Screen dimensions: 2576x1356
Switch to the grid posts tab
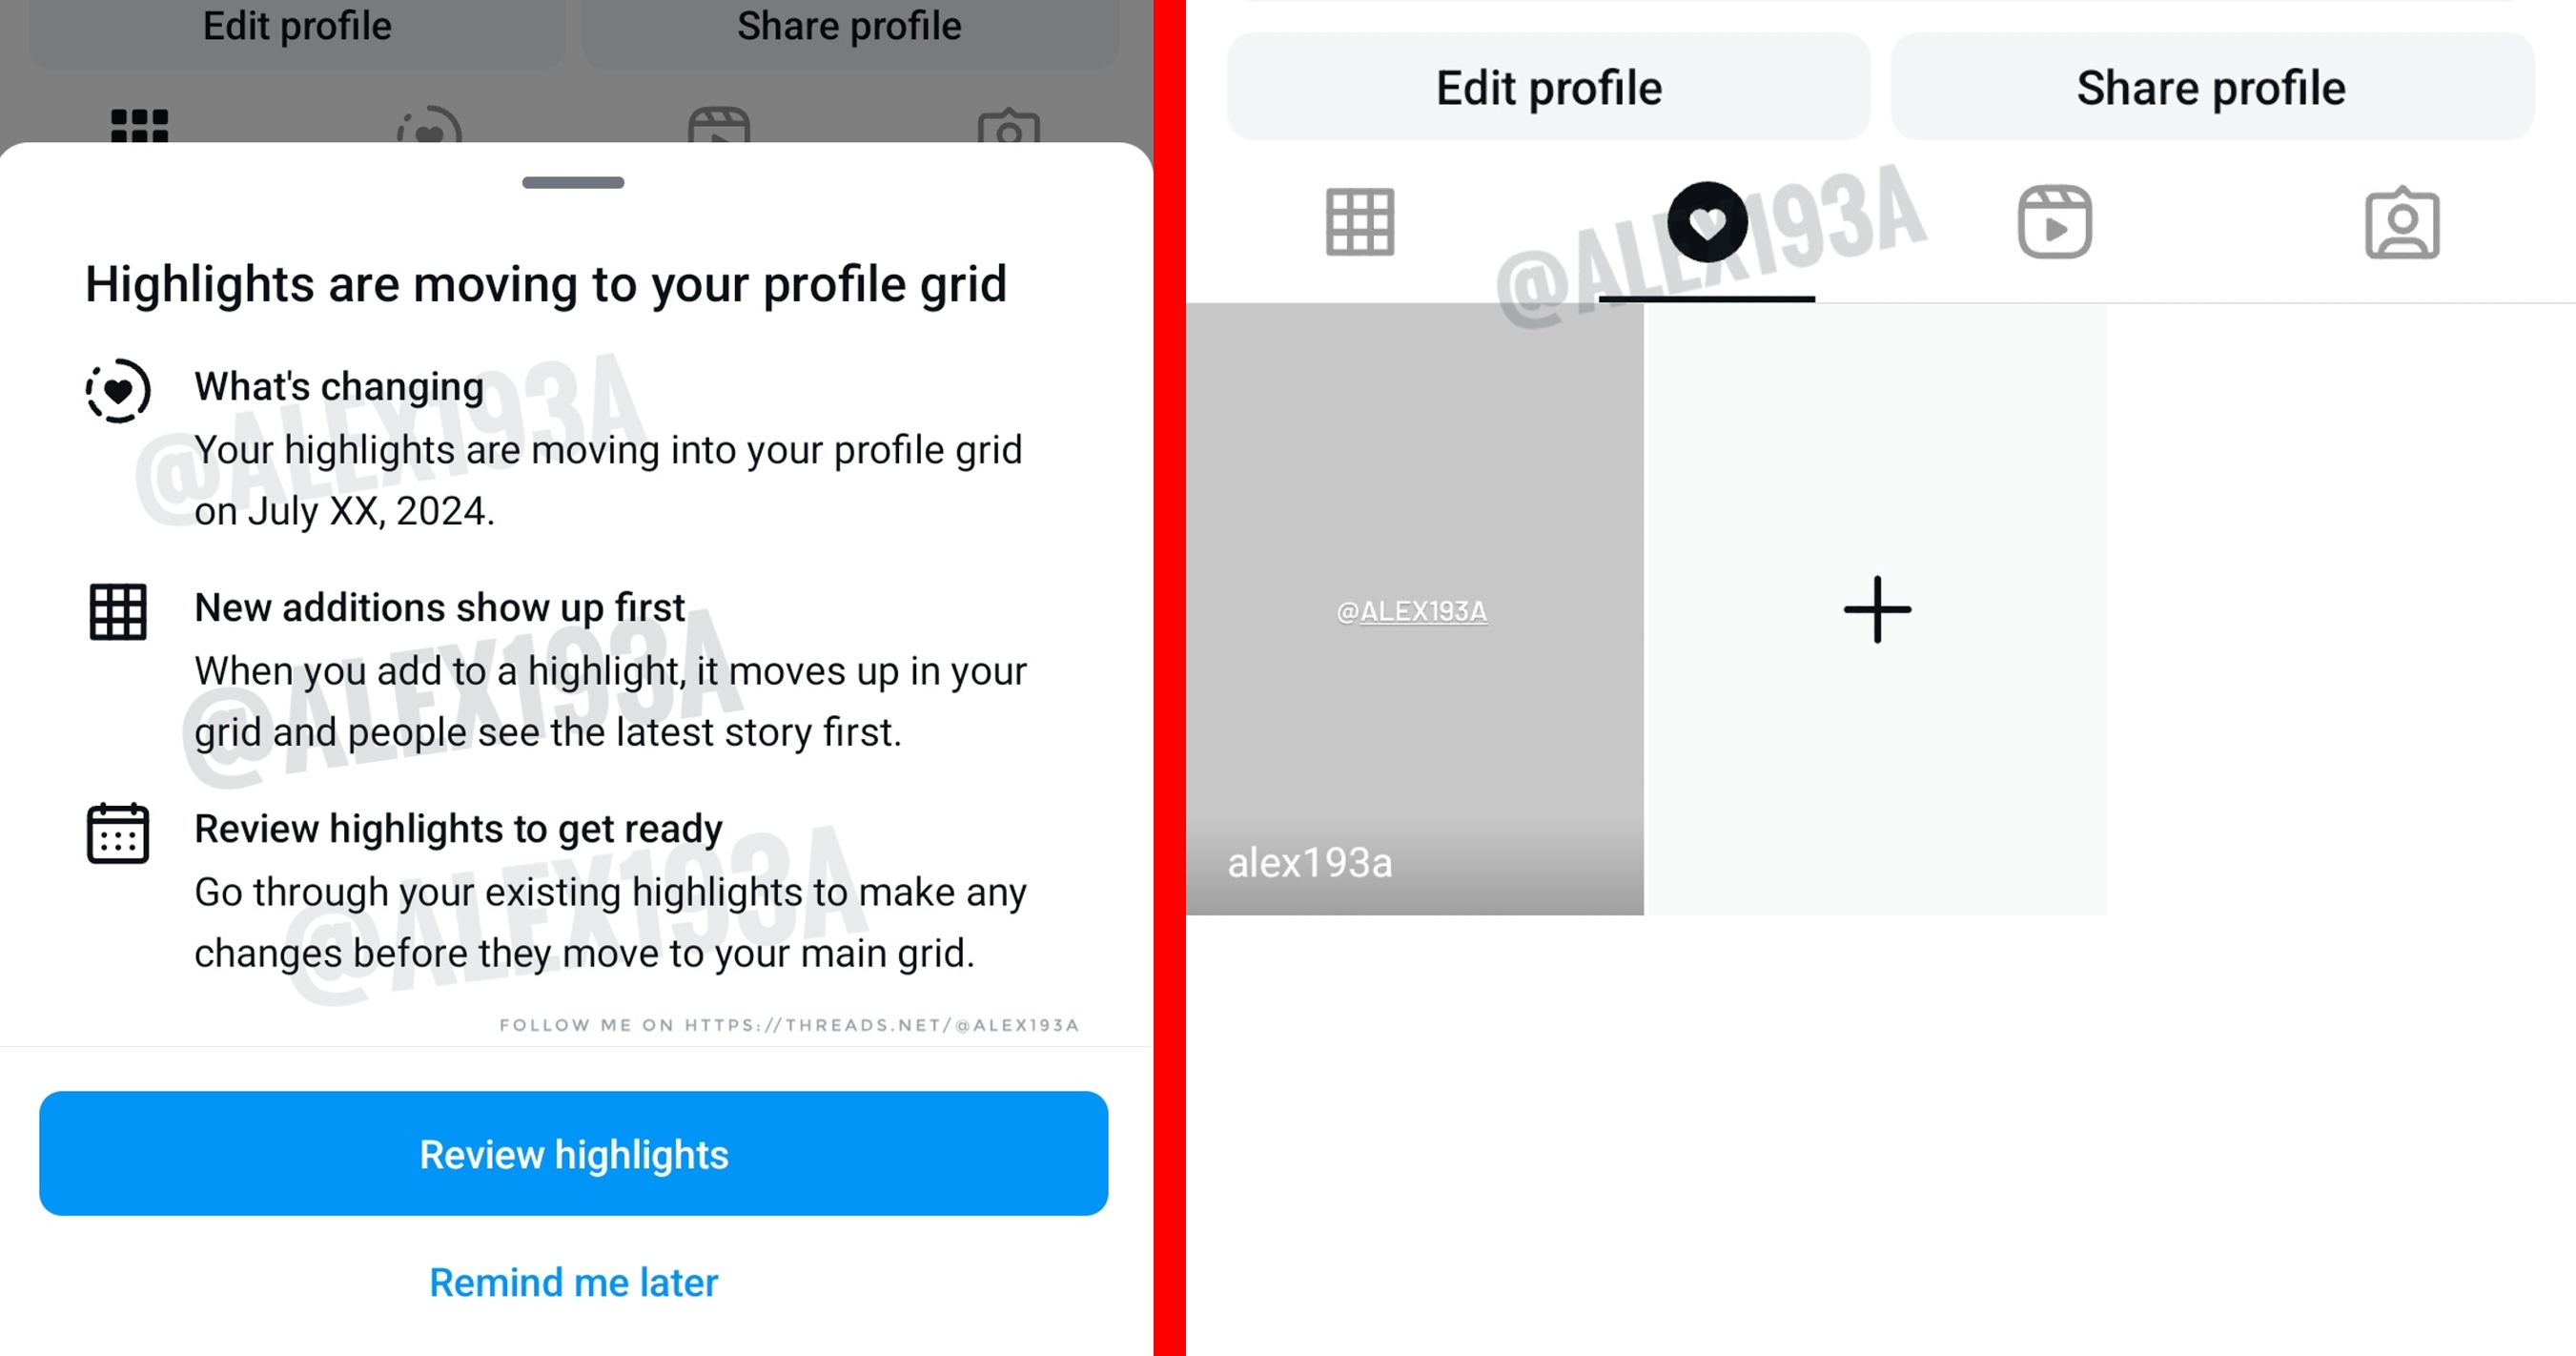[x=1363, y=223]
